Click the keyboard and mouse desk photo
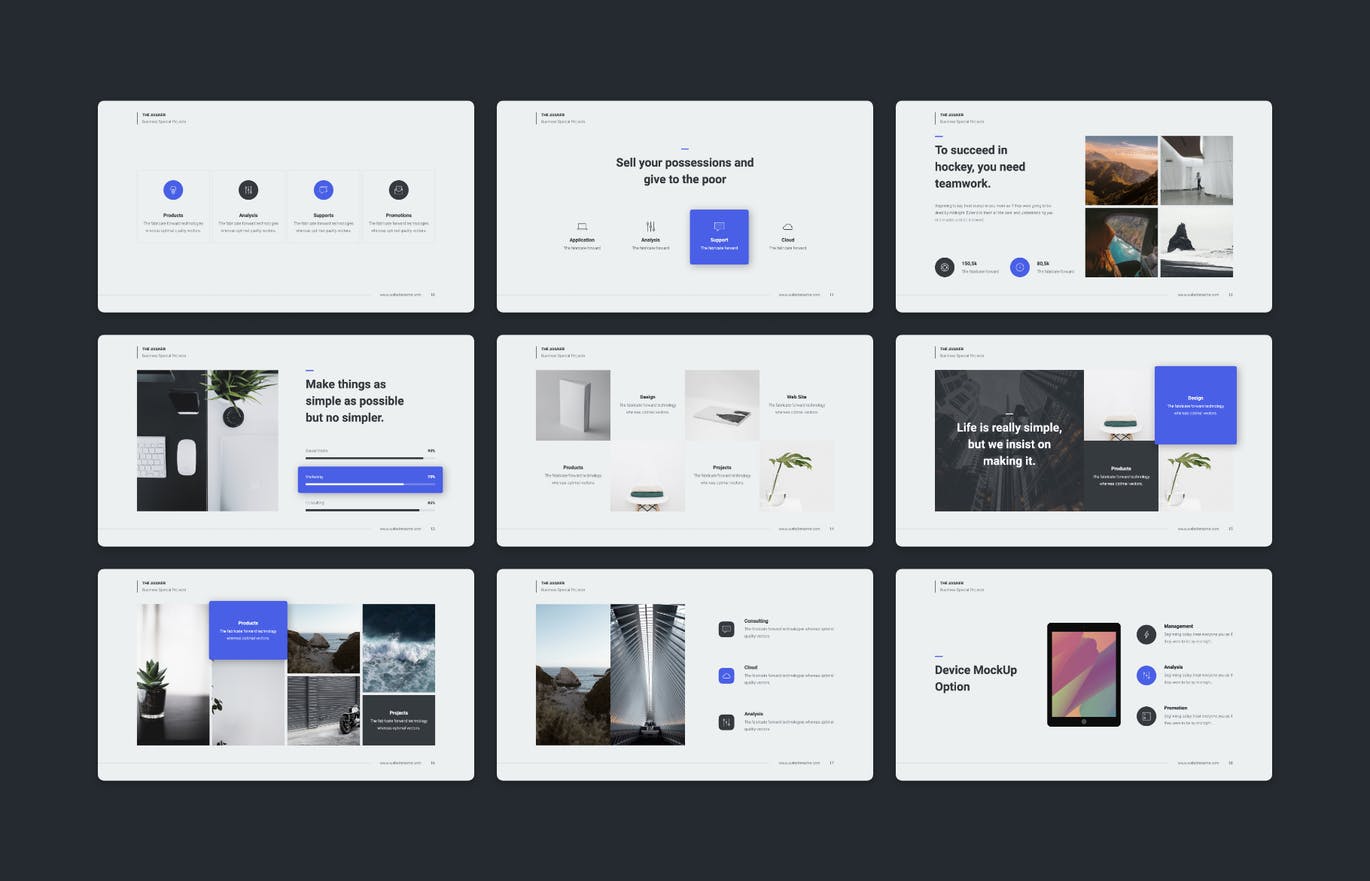 tap(207, 441)
